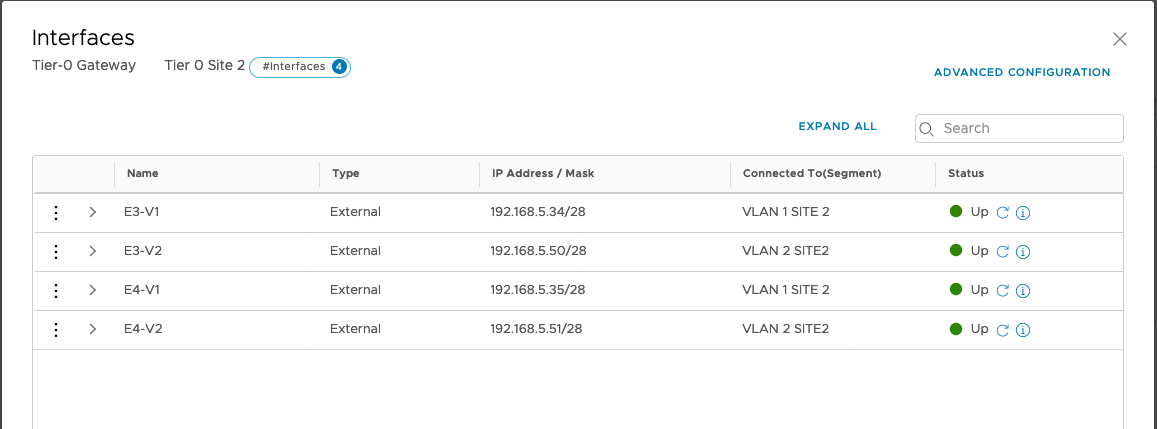Show status info for interface E3-V2
This screenshot has height=429, width=1157.
(1023, 251)
